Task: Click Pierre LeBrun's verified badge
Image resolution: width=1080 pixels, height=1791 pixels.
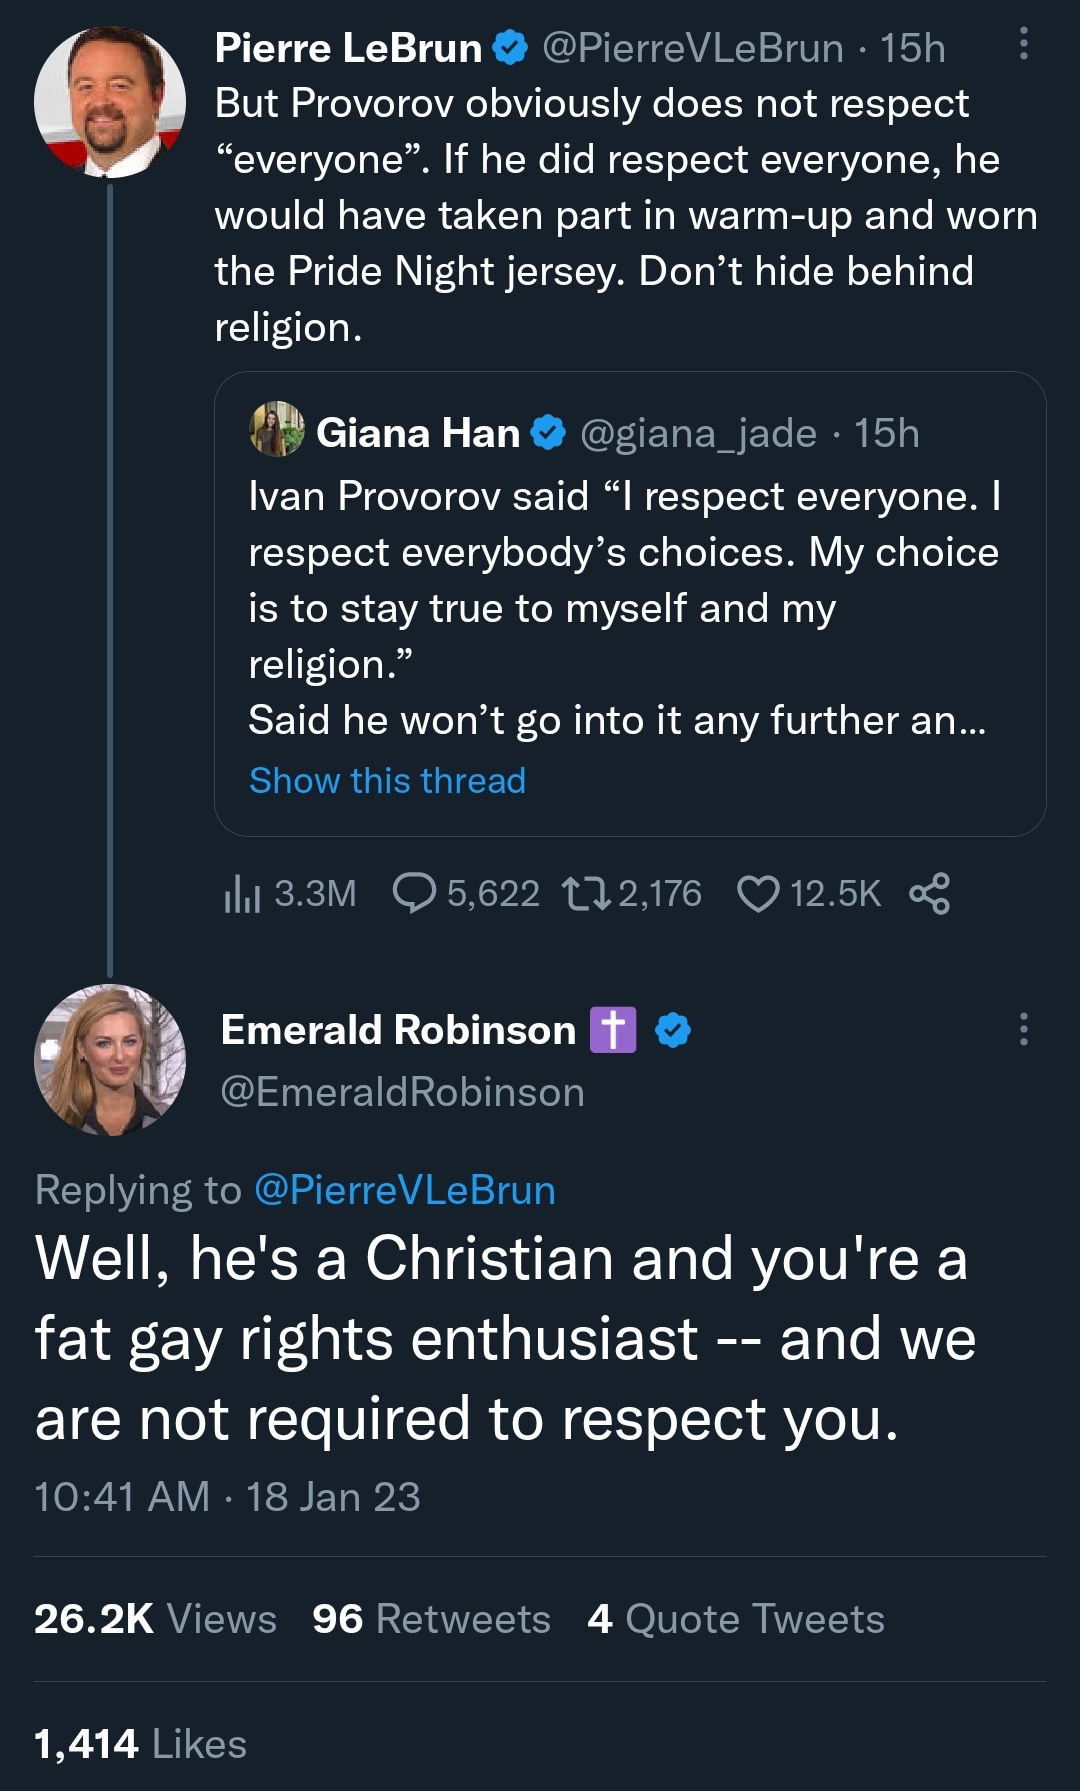Action: click(x=511, y=48)
